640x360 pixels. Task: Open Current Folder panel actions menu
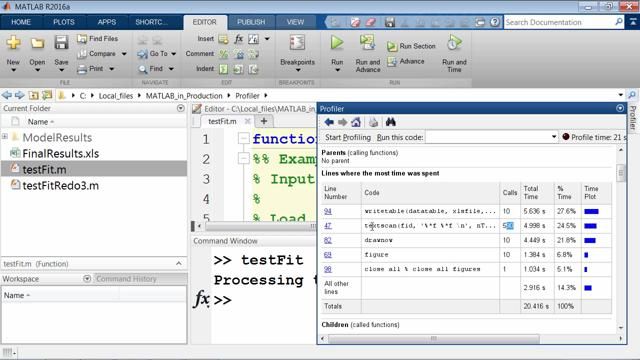[181, 108]
